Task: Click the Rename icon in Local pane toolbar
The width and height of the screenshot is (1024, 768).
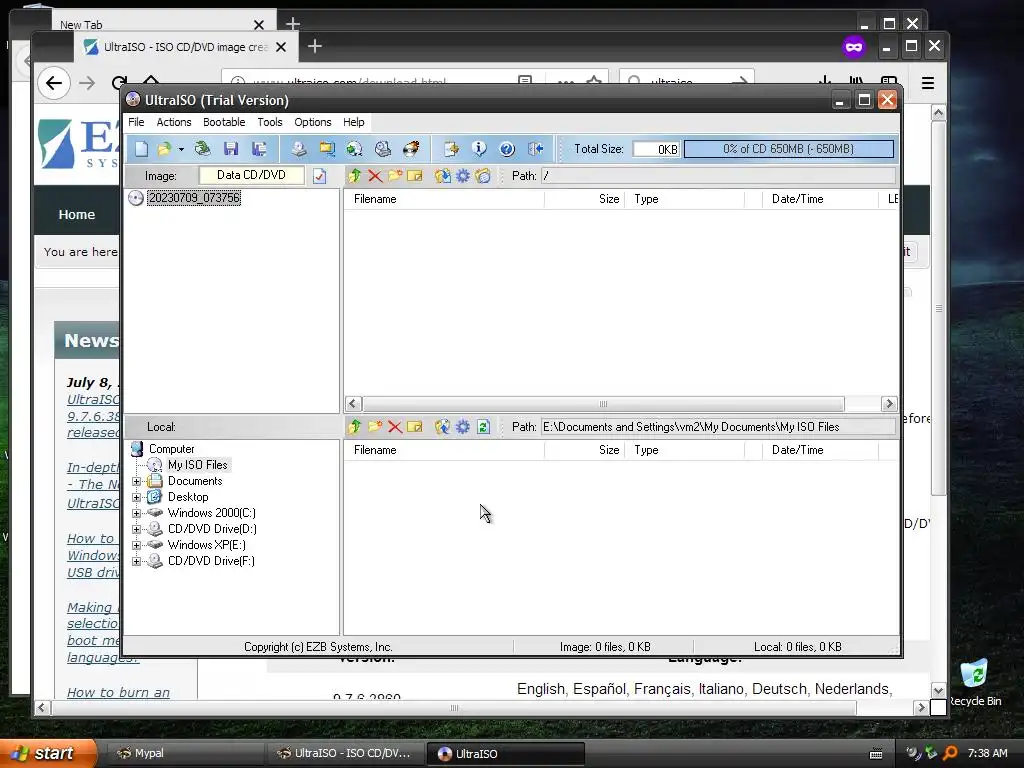Action: coord(415,426)
